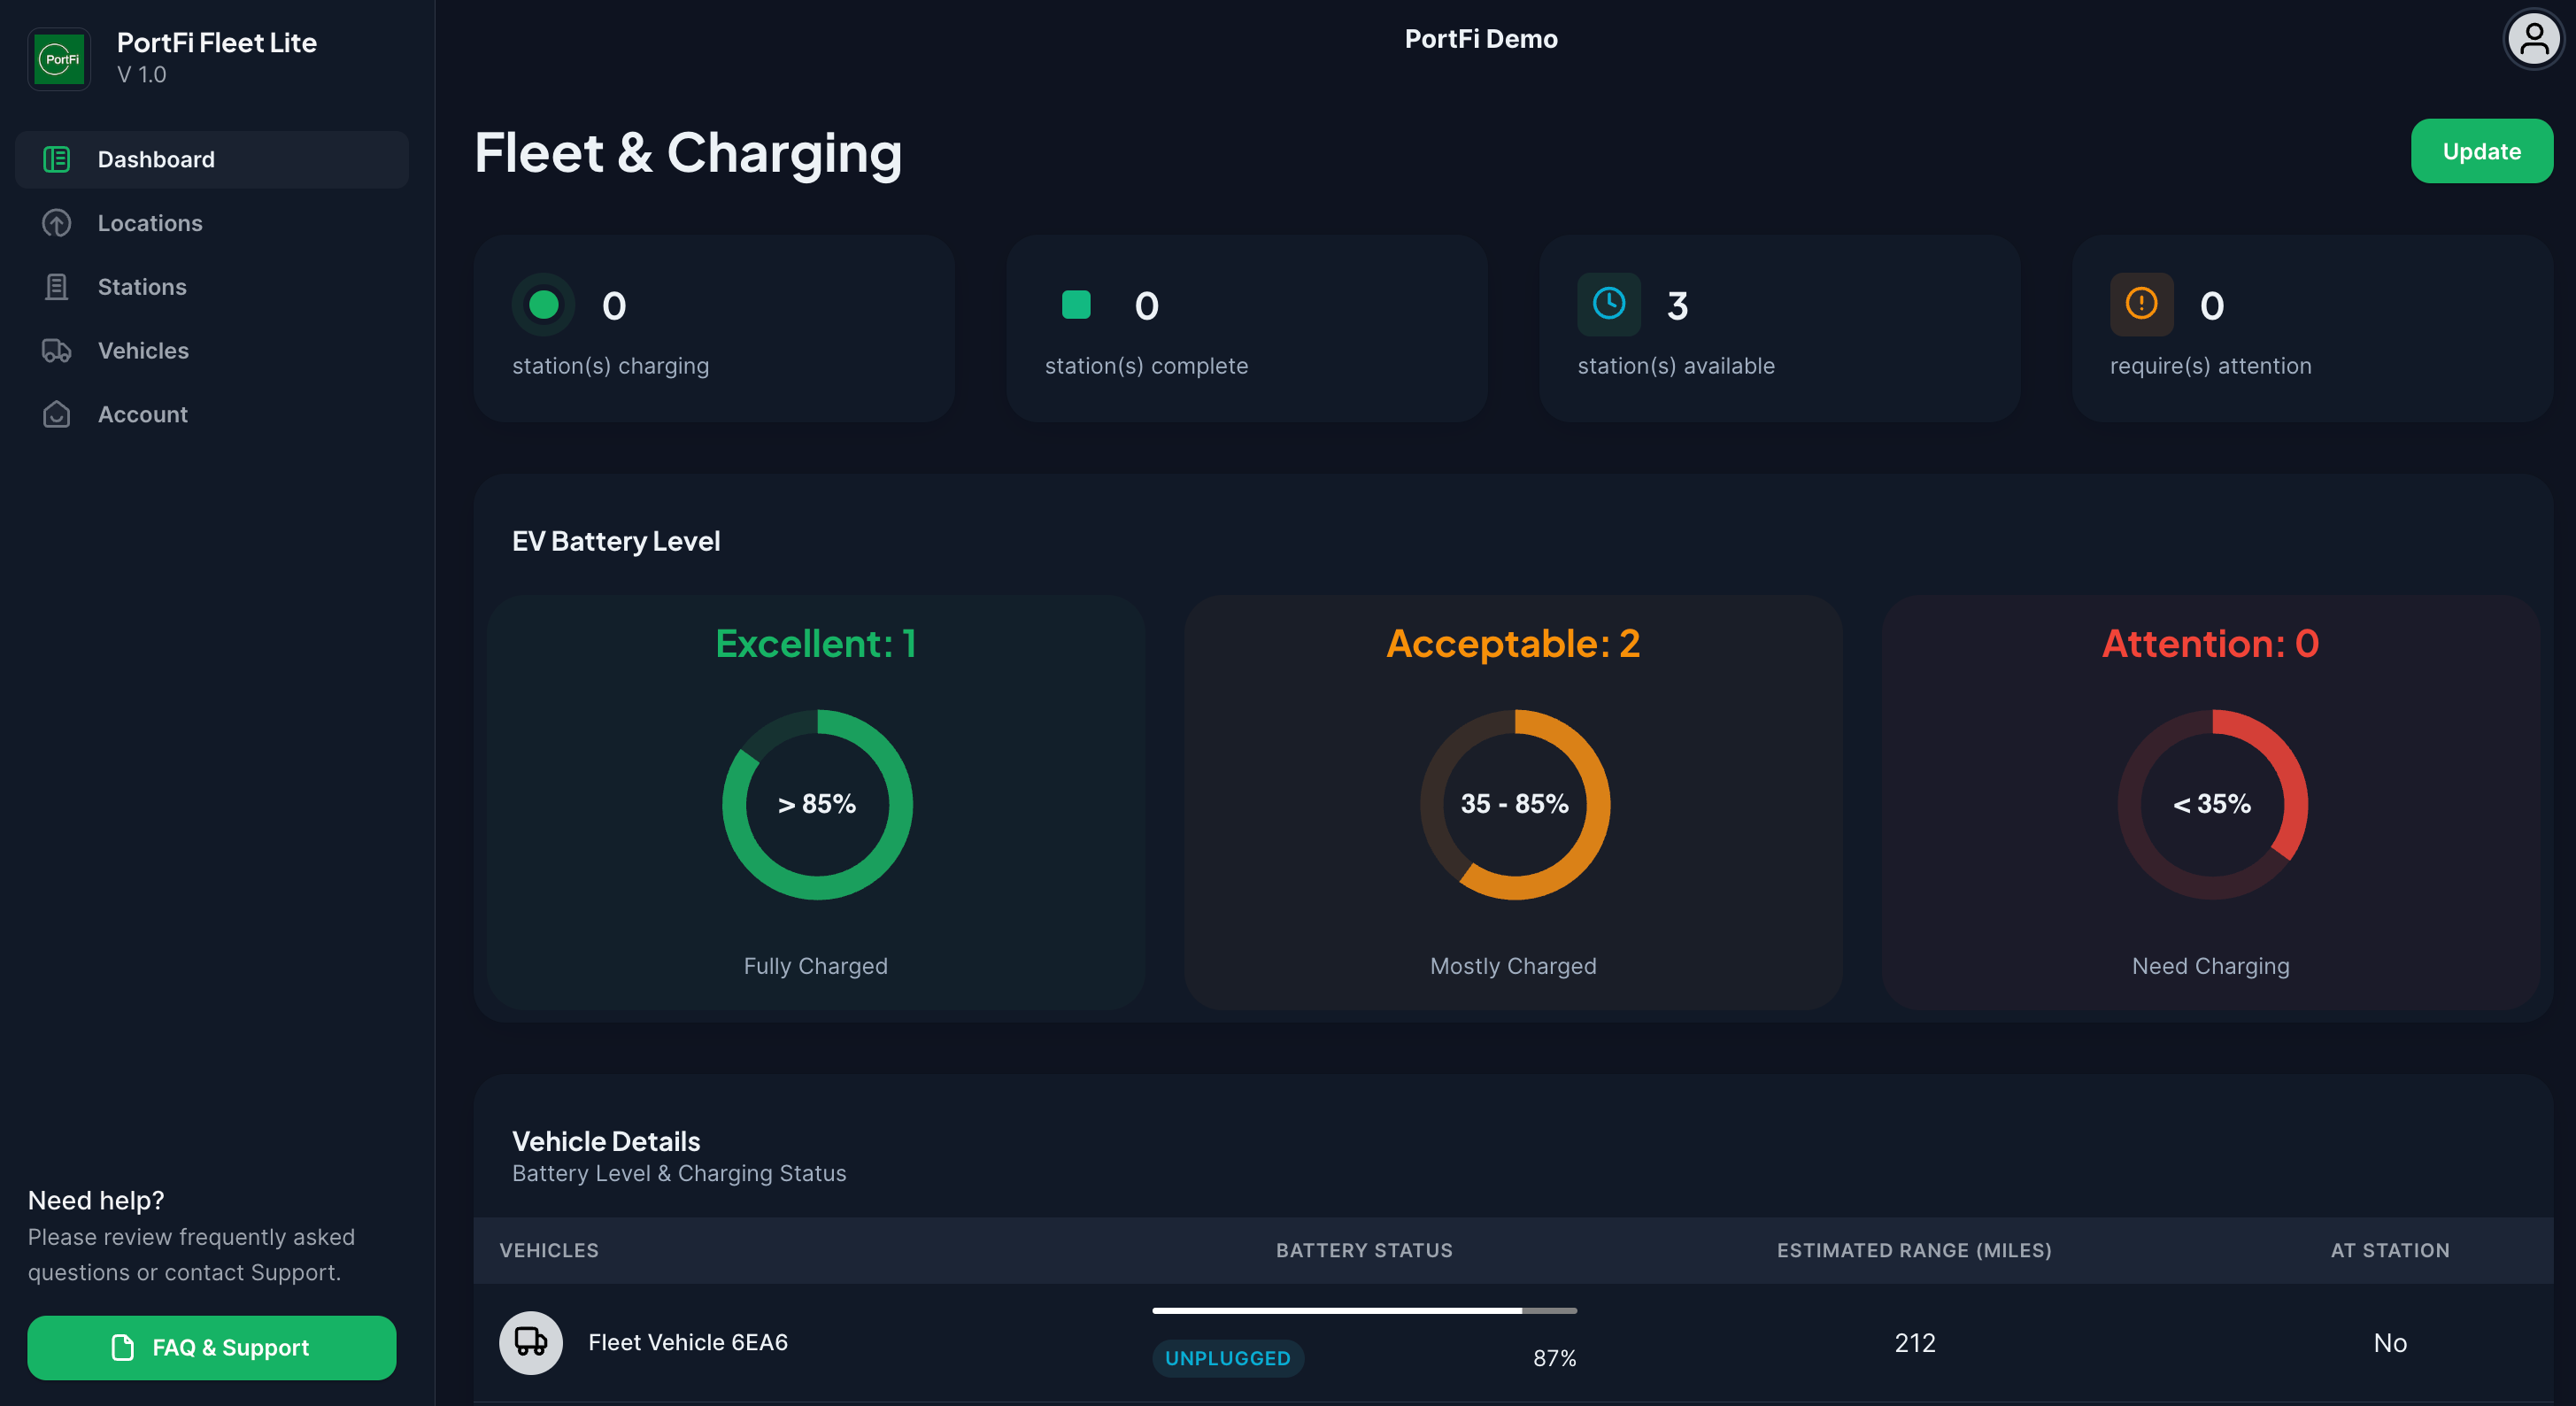Open the Dashboard menu item
This screenshot has height=1406, width=2576.
(212, 159)
